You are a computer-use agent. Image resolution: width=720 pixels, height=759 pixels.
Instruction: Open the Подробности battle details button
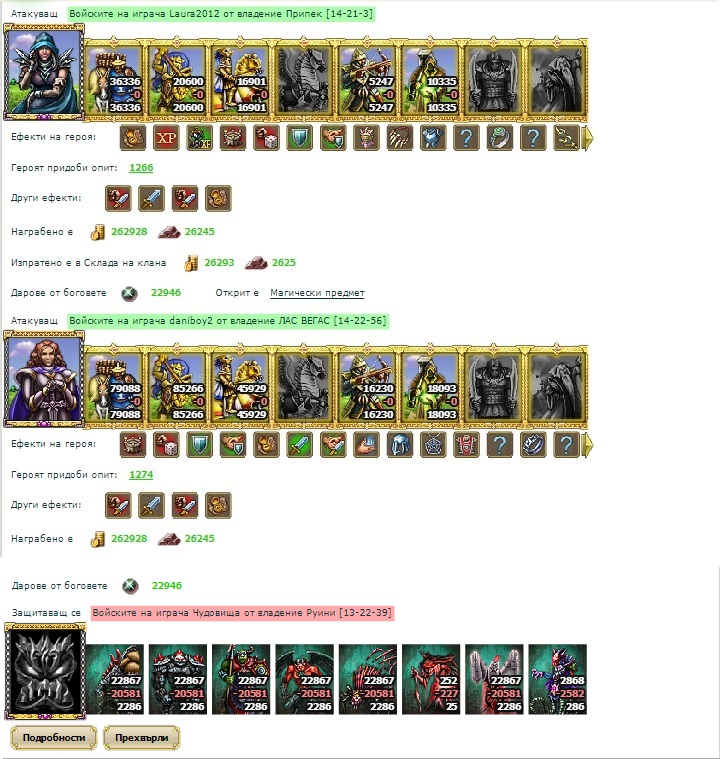(x=54, y=738)
